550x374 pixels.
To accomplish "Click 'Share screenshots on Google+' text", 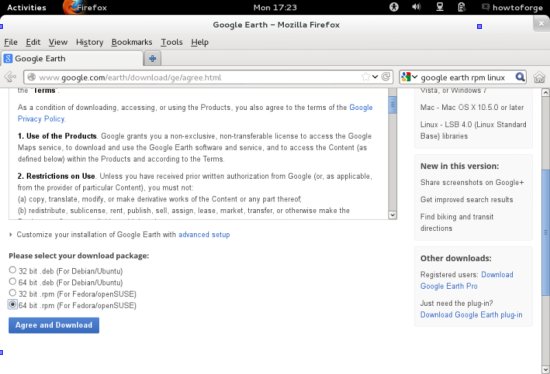I will 472,182.
